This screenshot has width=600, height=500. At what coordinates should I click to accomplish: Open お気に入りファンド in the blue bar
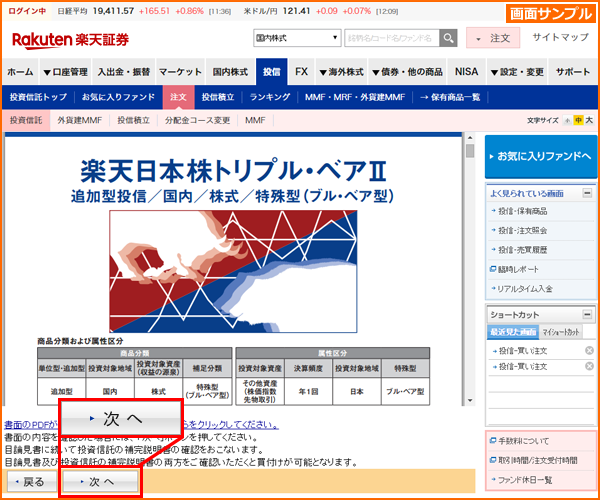(x=118, y=97)
